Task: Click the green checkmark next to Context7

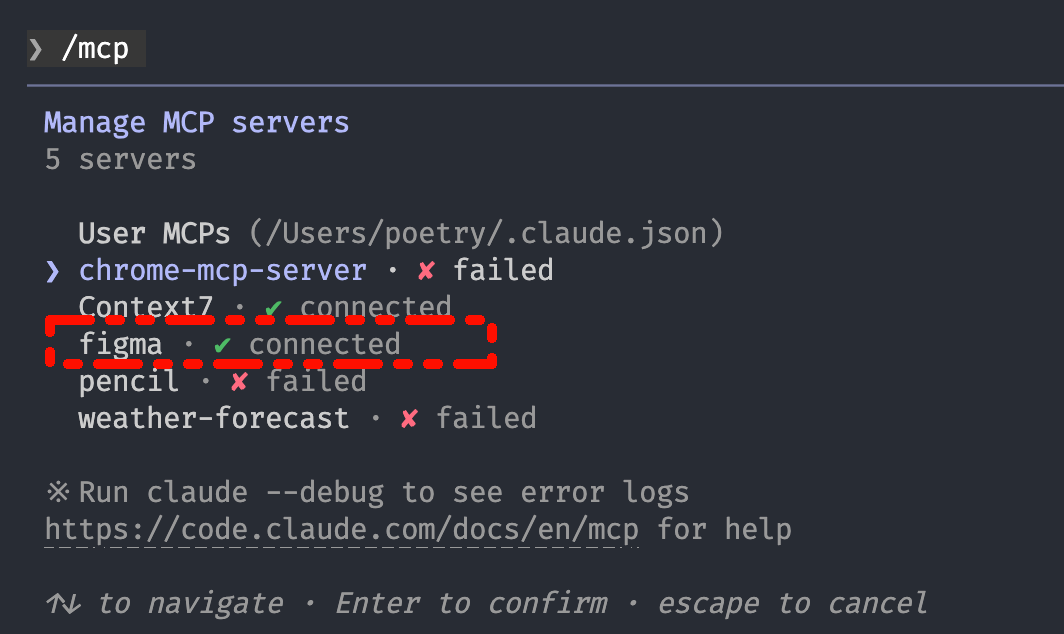Action: pyautogui.click(x=272, y=307)
